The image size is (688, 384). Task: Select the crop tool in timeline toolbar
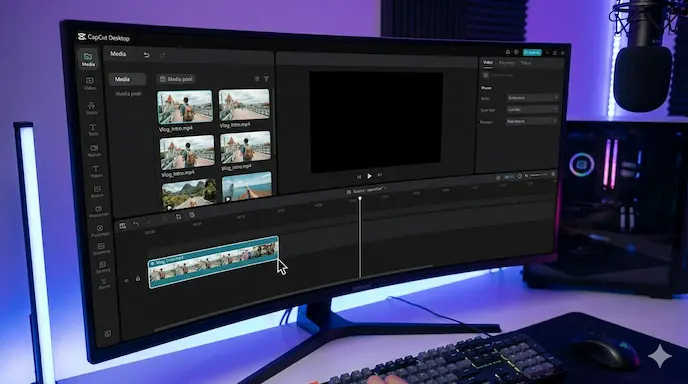(178, 216)
